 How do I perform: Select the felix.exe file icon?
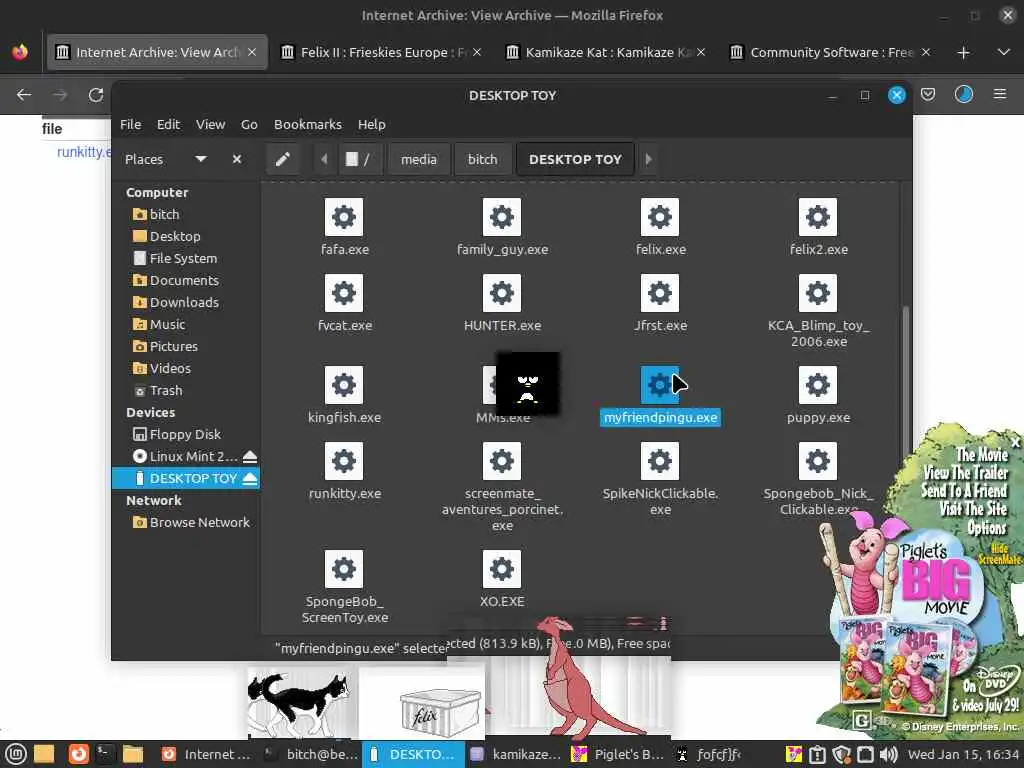tap(660, 217)
